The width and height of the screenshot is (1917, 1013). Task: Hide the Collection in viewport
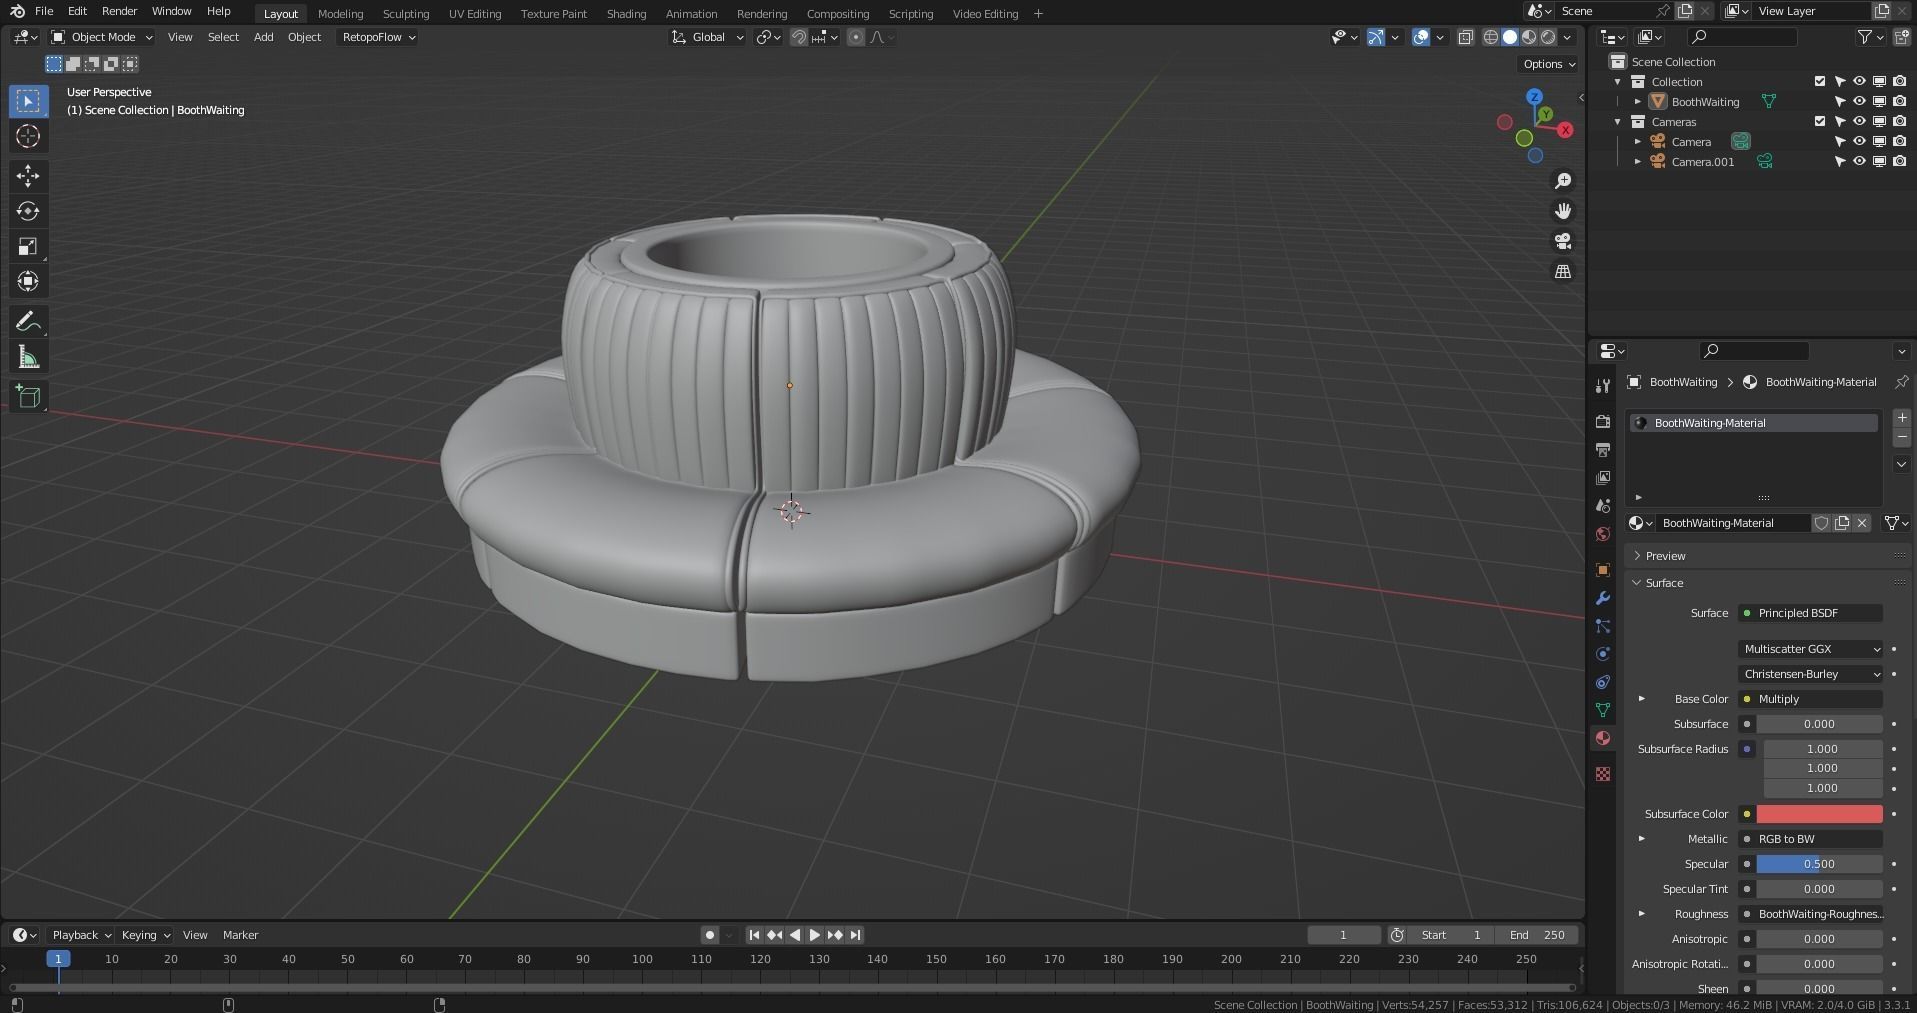(1859, 82)
